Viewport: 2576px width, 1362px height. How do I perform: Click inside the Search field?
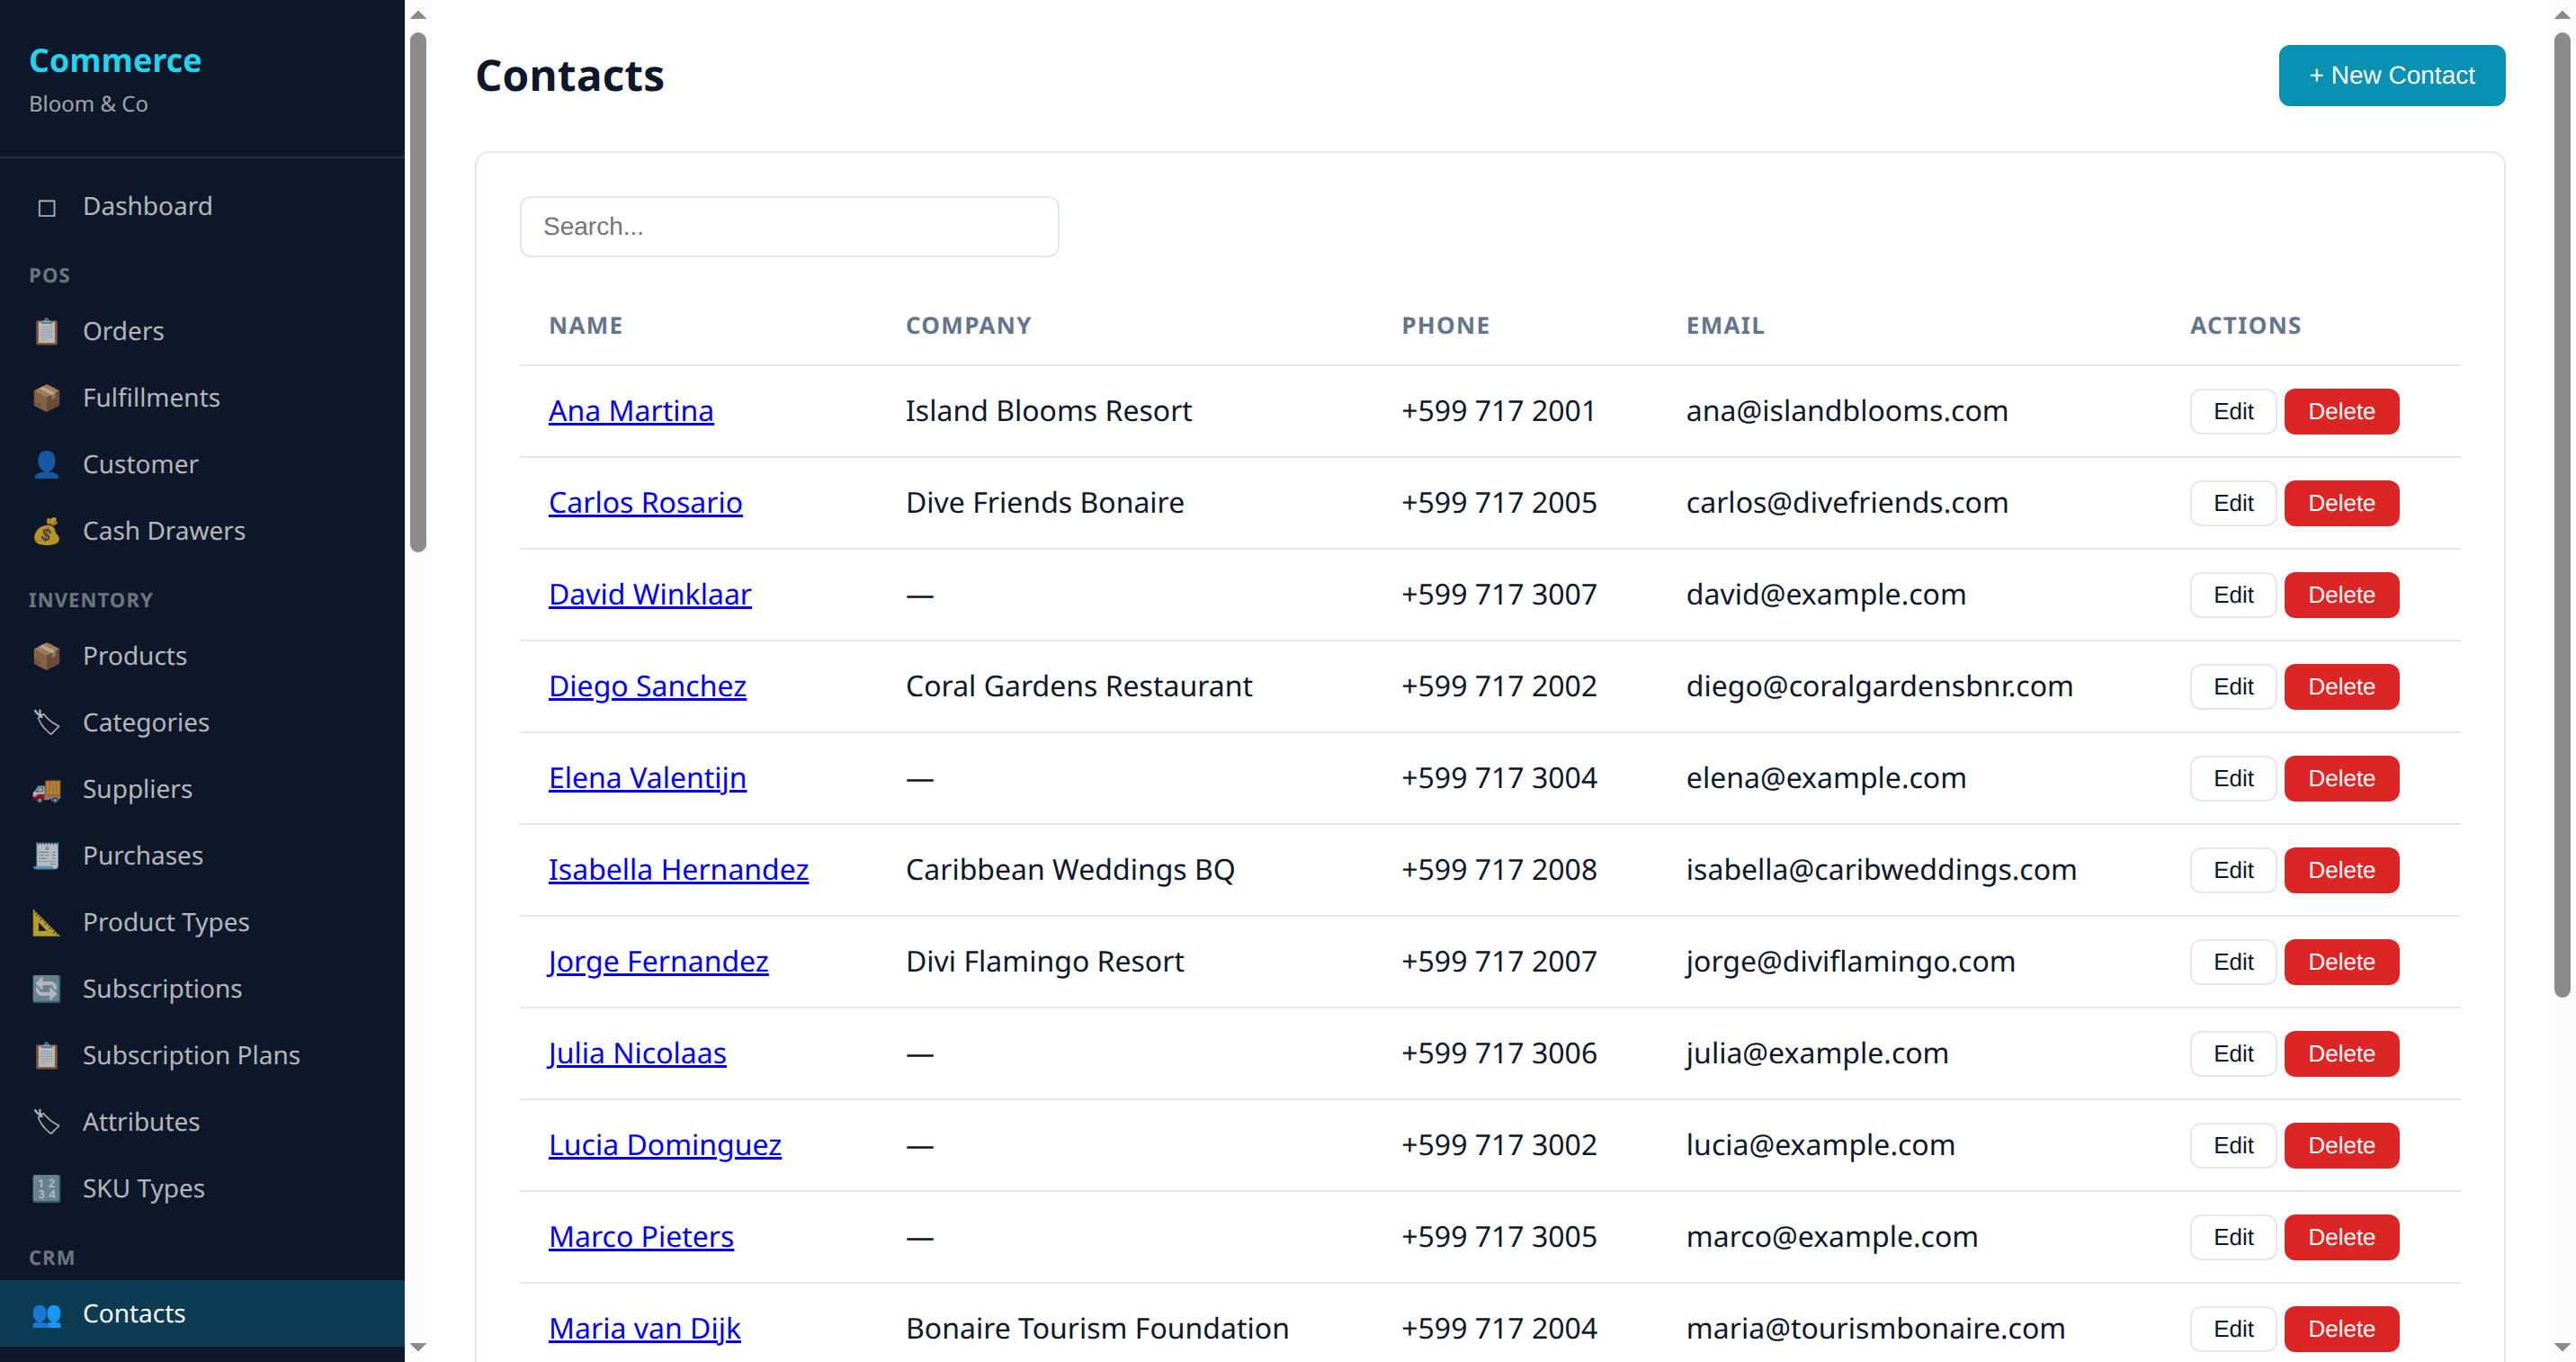(789, 226)
